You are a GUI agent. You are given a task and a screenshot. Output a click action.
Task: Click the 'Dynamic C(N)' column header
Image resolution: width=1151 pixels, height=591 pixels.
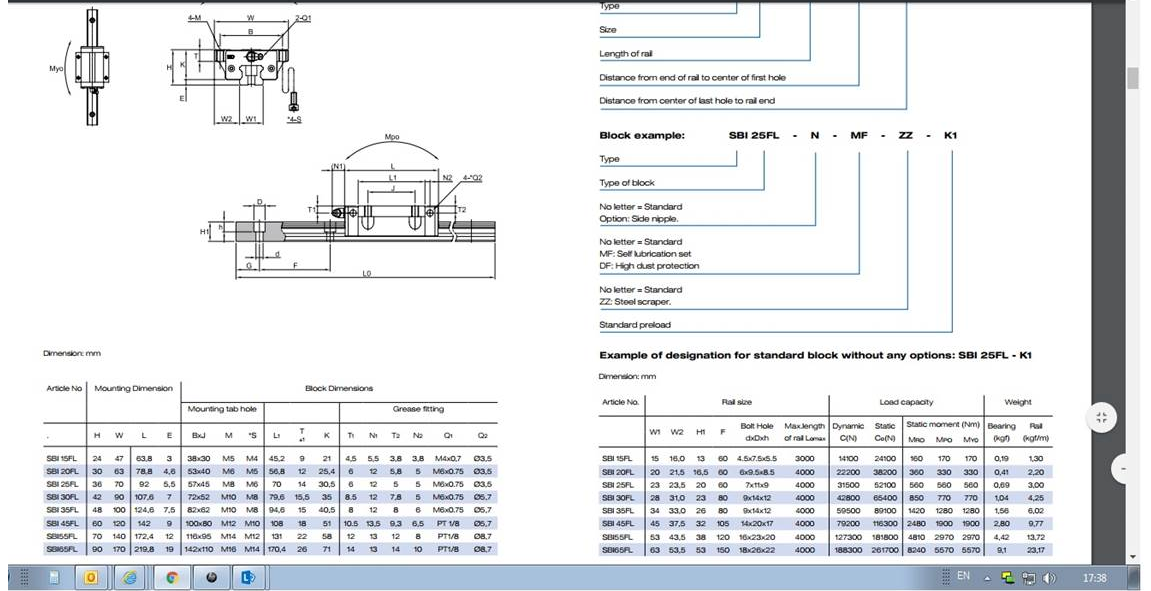pos(848,432)
